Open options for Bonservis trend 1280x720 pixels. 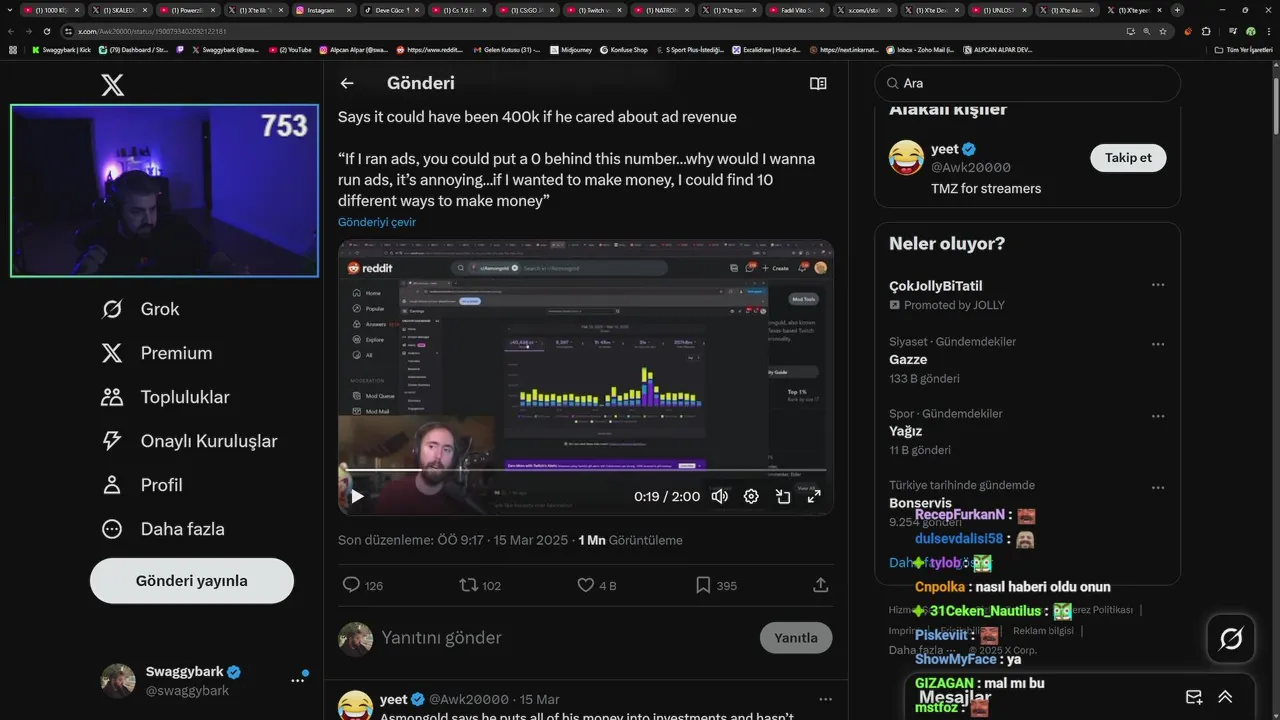click(1158, 488)
